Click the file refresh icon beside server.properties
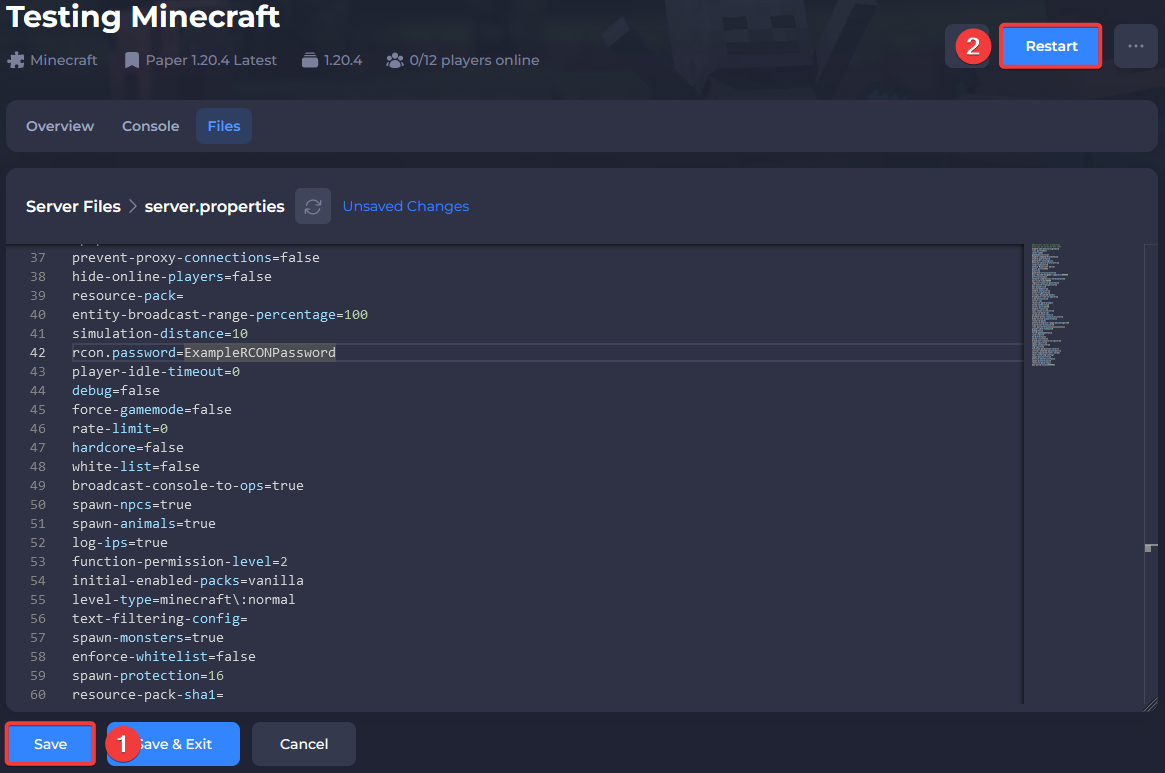Screen dimensions: 1165x773 [x=313, y=206]
